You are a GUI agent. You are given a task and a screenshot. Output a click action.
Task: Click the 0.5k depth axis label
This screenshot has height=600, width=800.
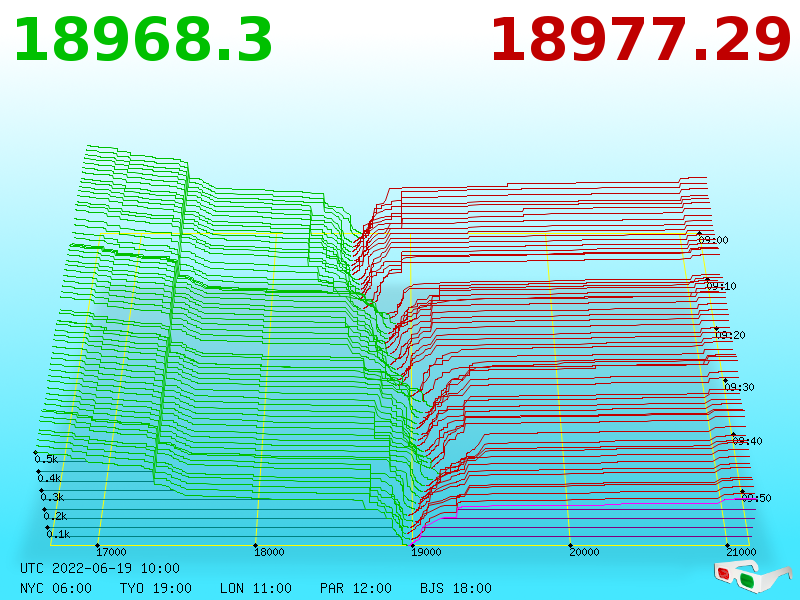[46, 459]
